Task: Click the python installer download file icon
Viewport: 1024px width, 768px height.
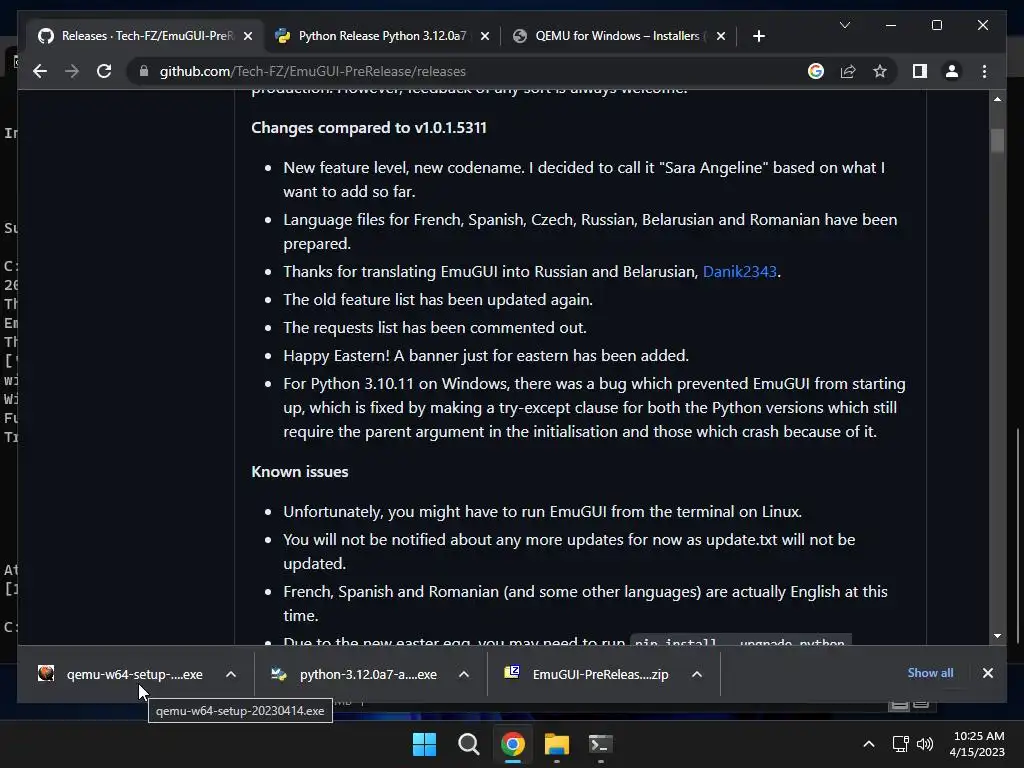Action: 279,673
